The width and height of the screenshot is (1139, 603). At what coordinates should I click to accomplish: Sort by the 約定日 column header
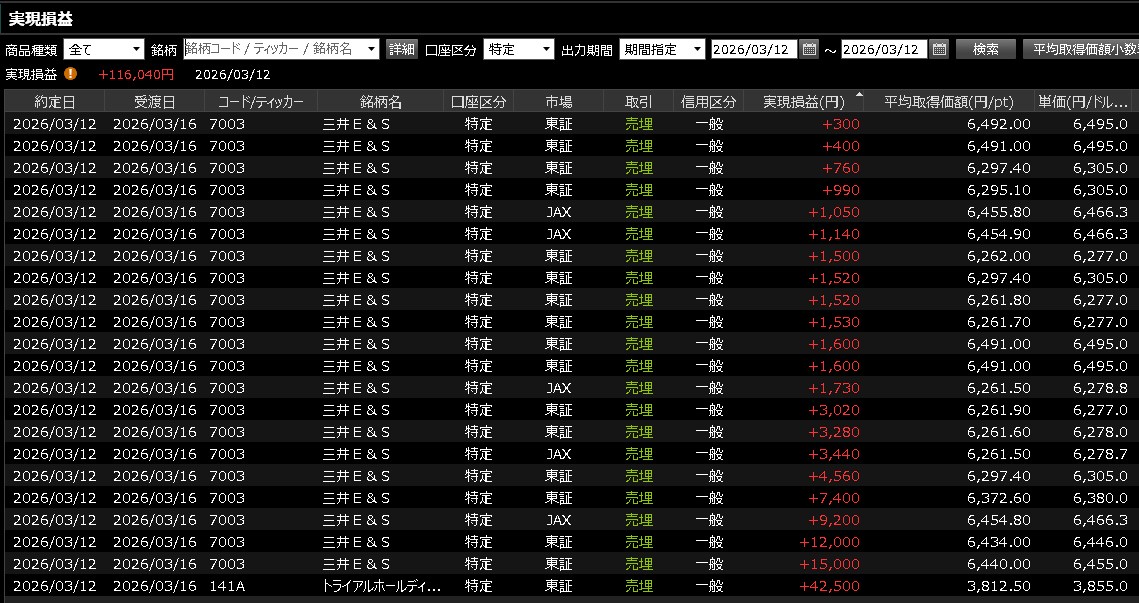tap(54, 102)
